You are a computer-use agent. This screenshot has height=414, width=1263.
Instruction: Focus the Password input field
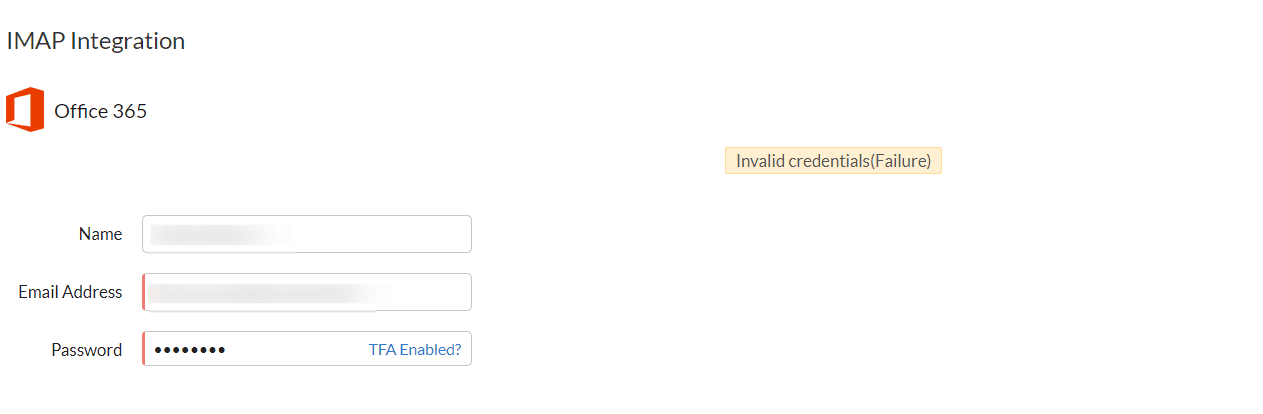pos(307,349)
